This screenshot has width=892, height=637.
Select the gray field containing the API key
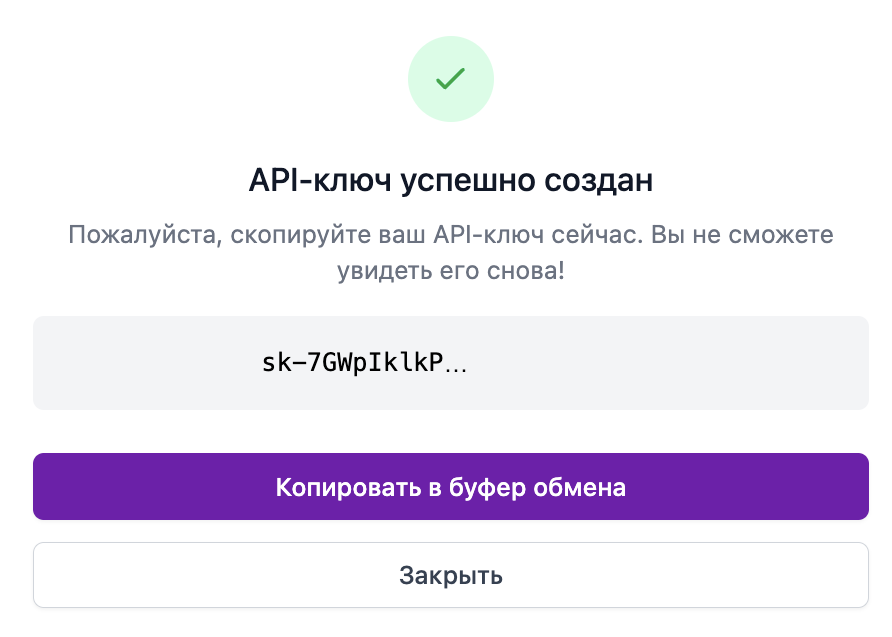(451, 361)
